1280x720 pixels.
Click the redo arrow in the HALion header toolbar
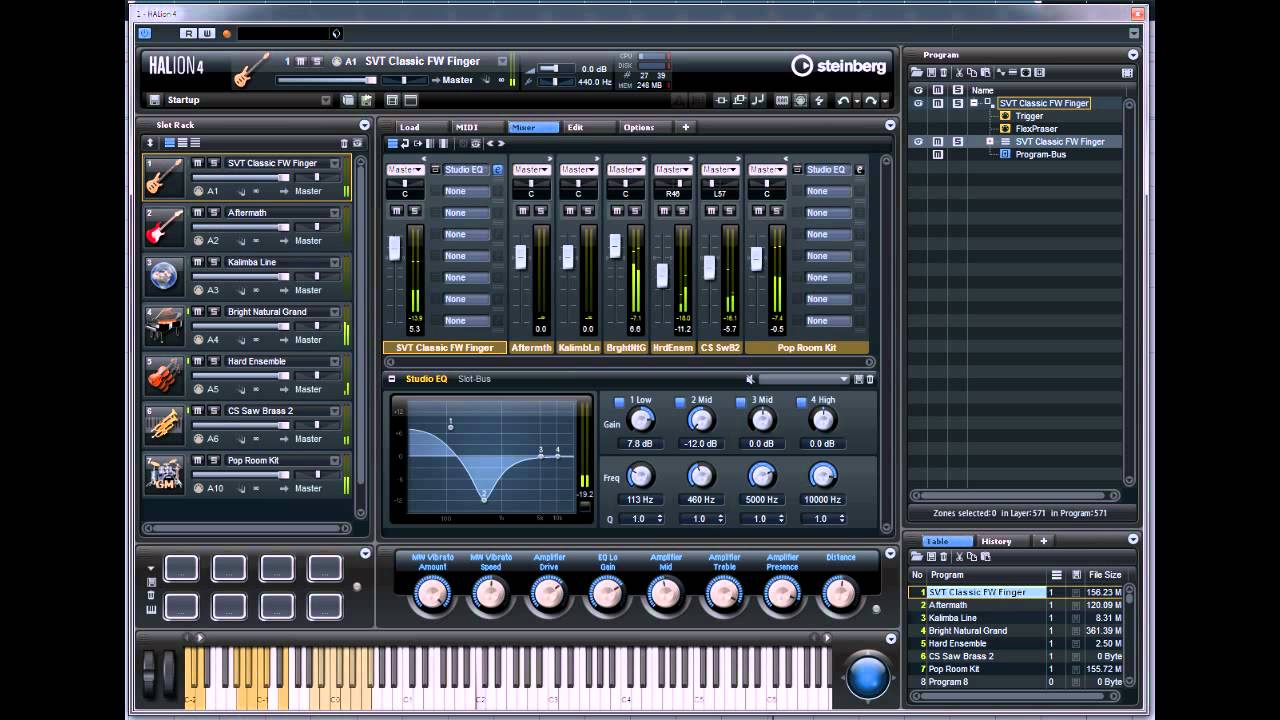(872, 100)
